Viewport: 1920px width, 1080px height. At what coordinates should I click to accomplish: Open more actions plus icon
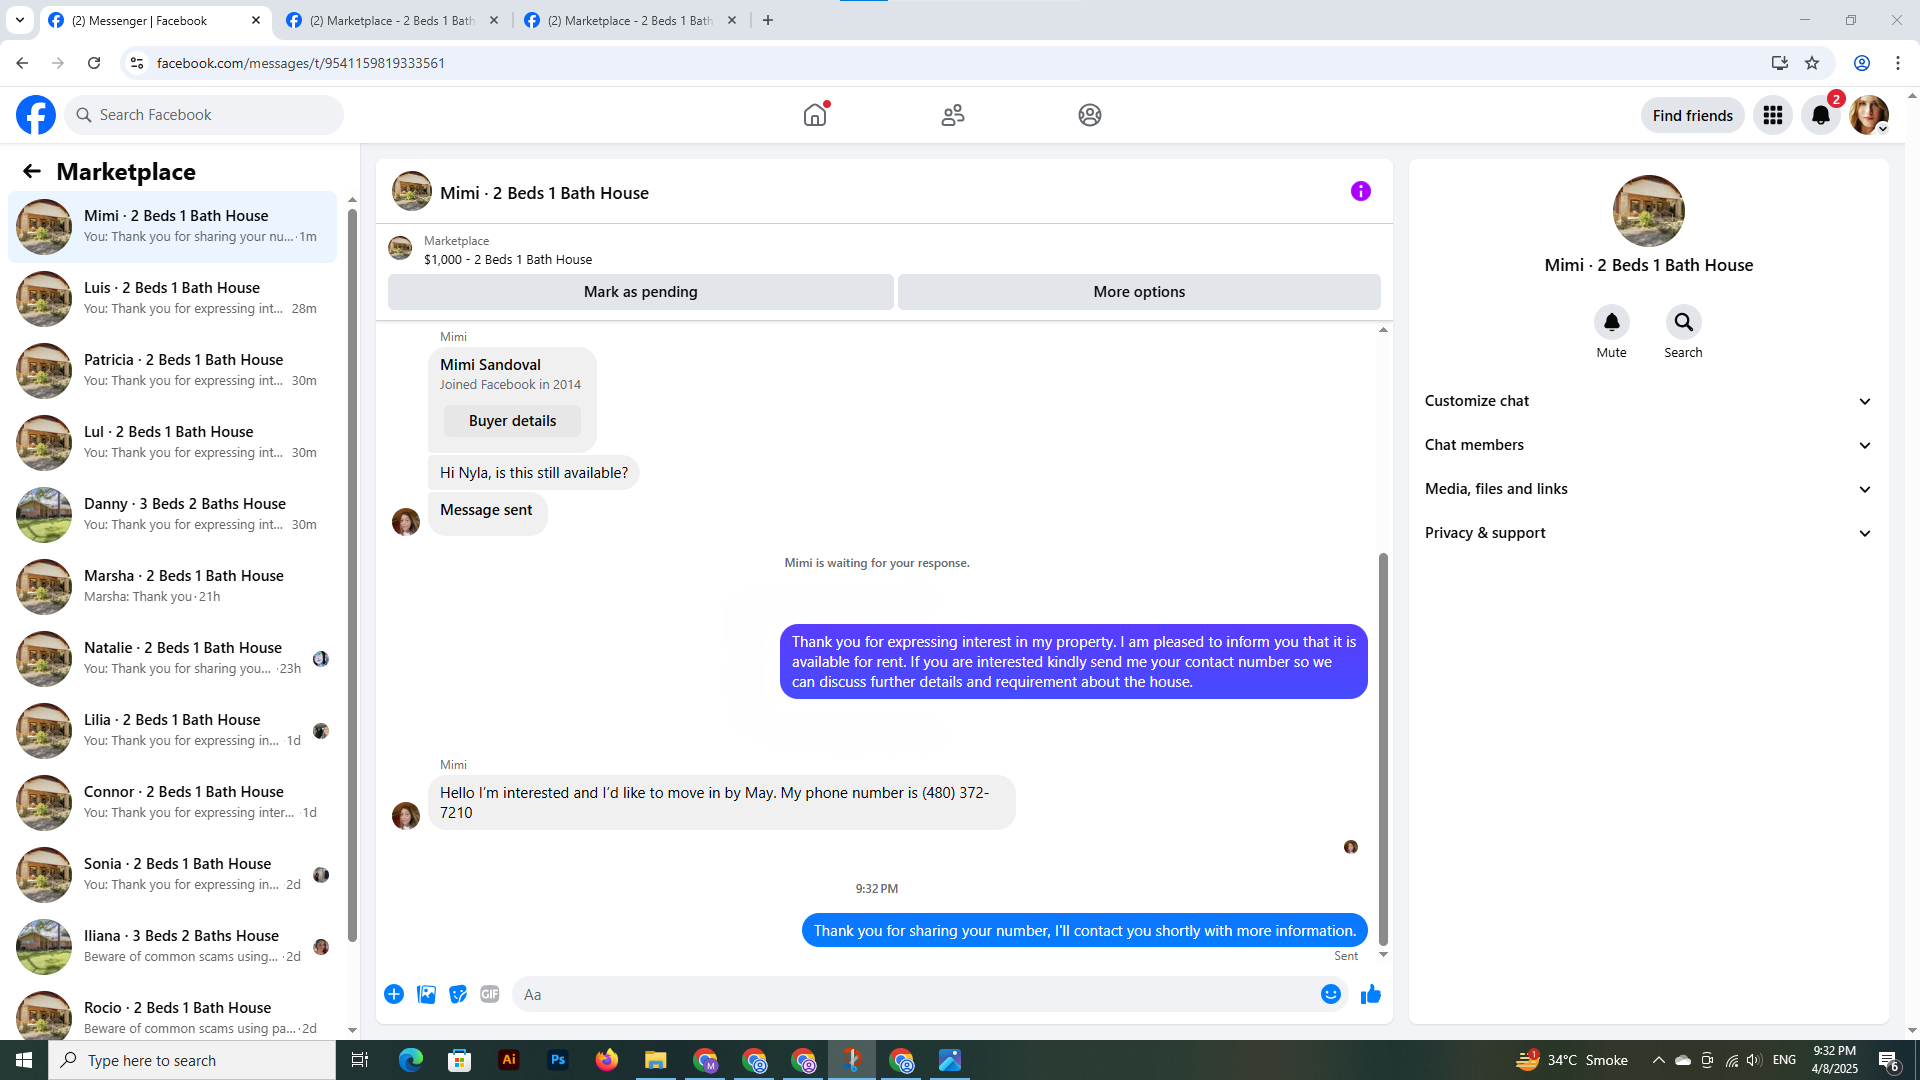click(x=394, y=994)
